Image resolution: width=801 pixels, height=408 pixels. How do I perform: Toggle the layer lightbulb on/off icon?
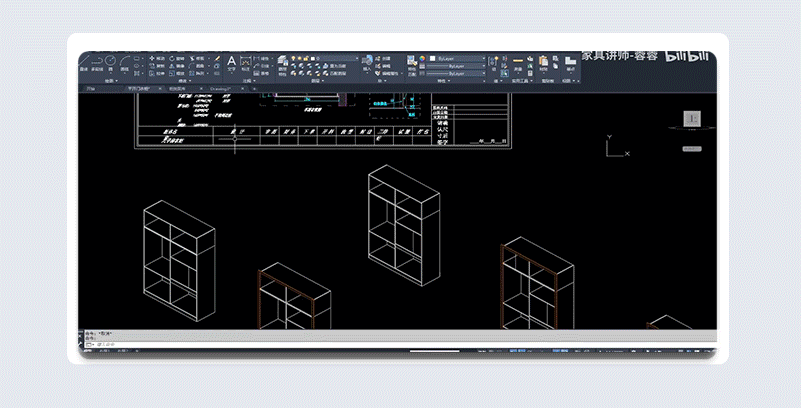(x=293, y=58)
